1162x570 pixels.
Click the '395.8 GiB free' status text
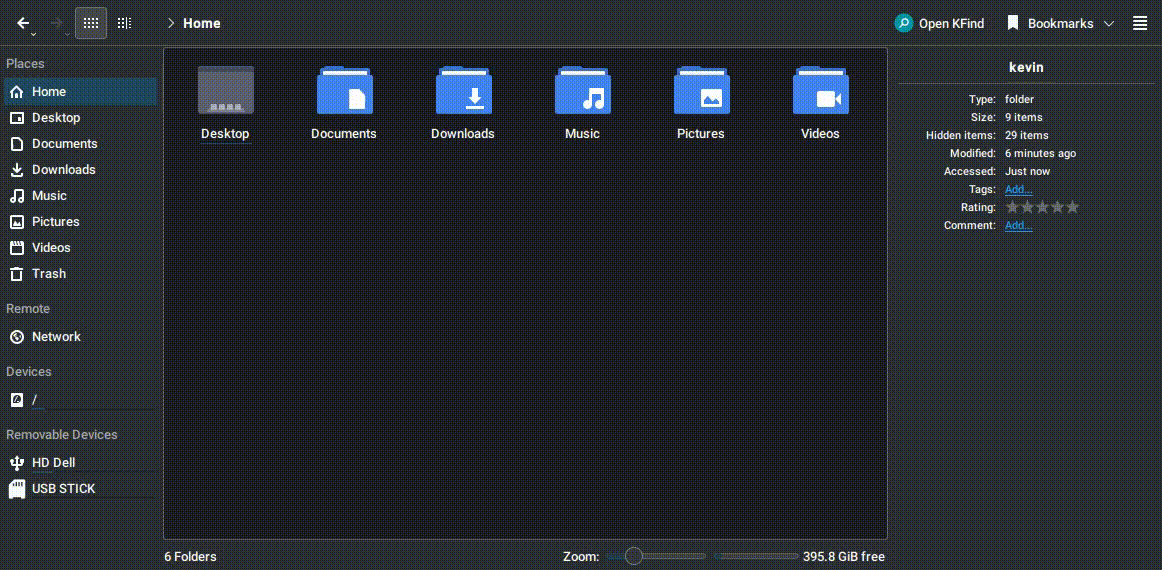(843, 557)
